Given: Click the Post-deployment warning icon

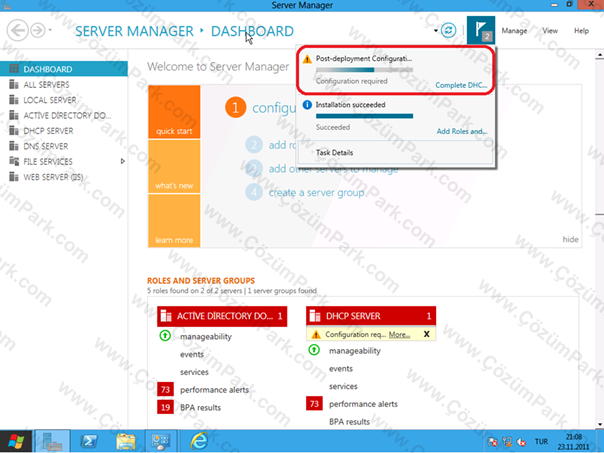Looking at the screenshot, I should (x=307, y=59).
